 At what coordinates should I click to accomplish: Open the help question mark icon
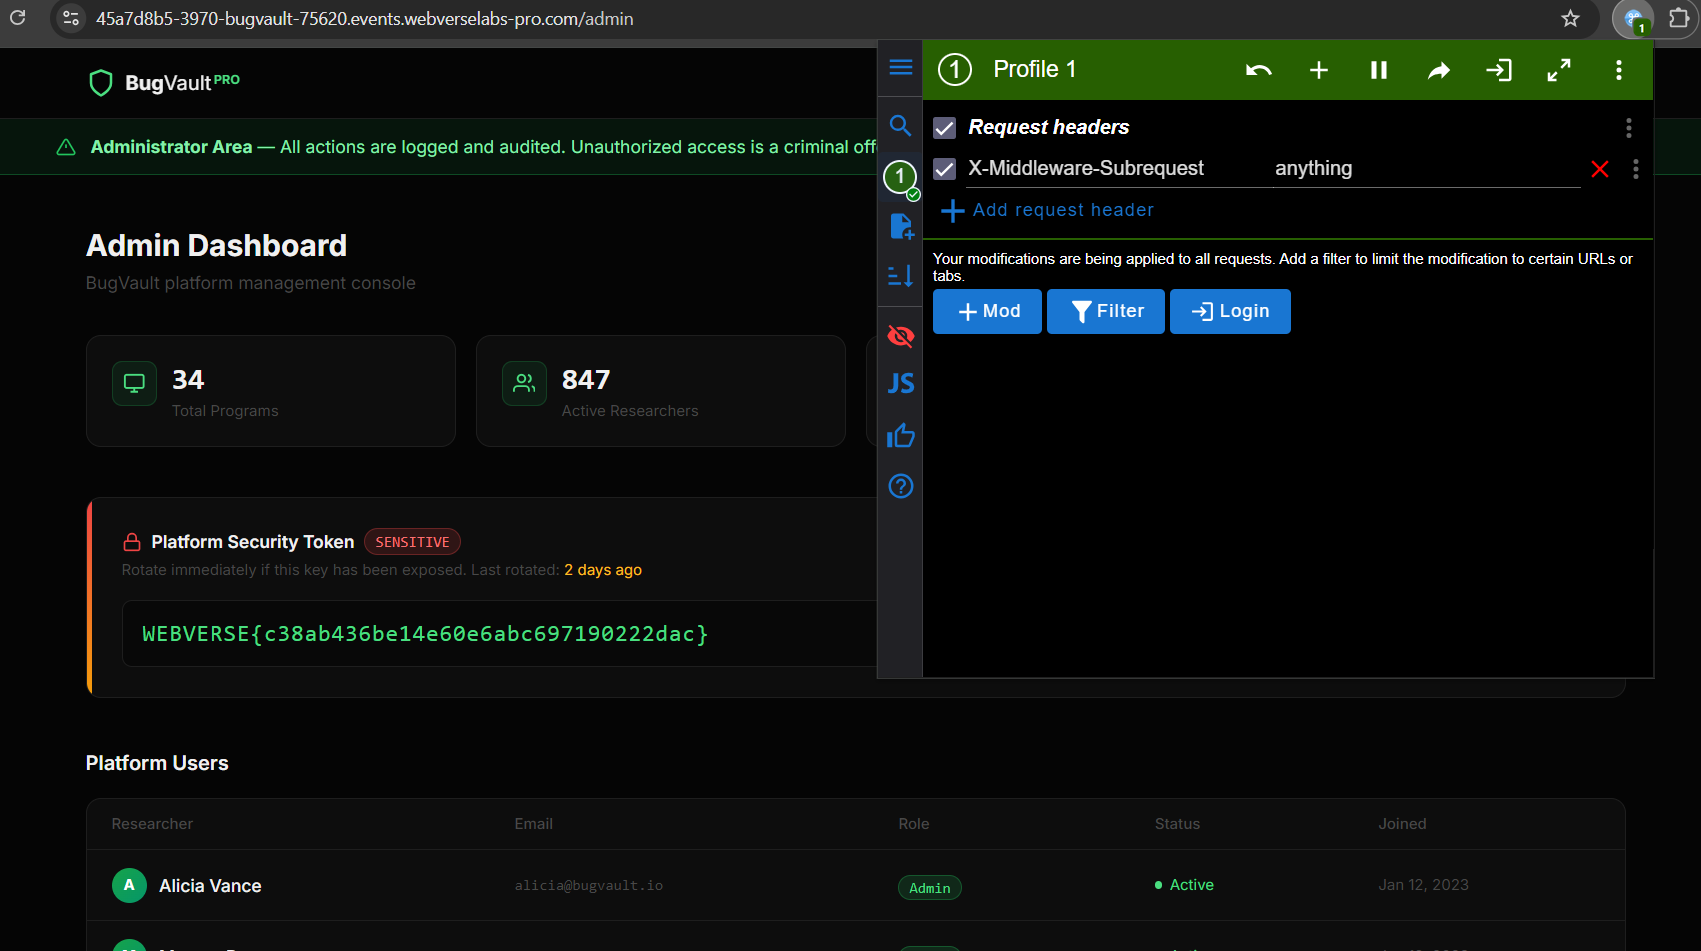click(900, 486)
